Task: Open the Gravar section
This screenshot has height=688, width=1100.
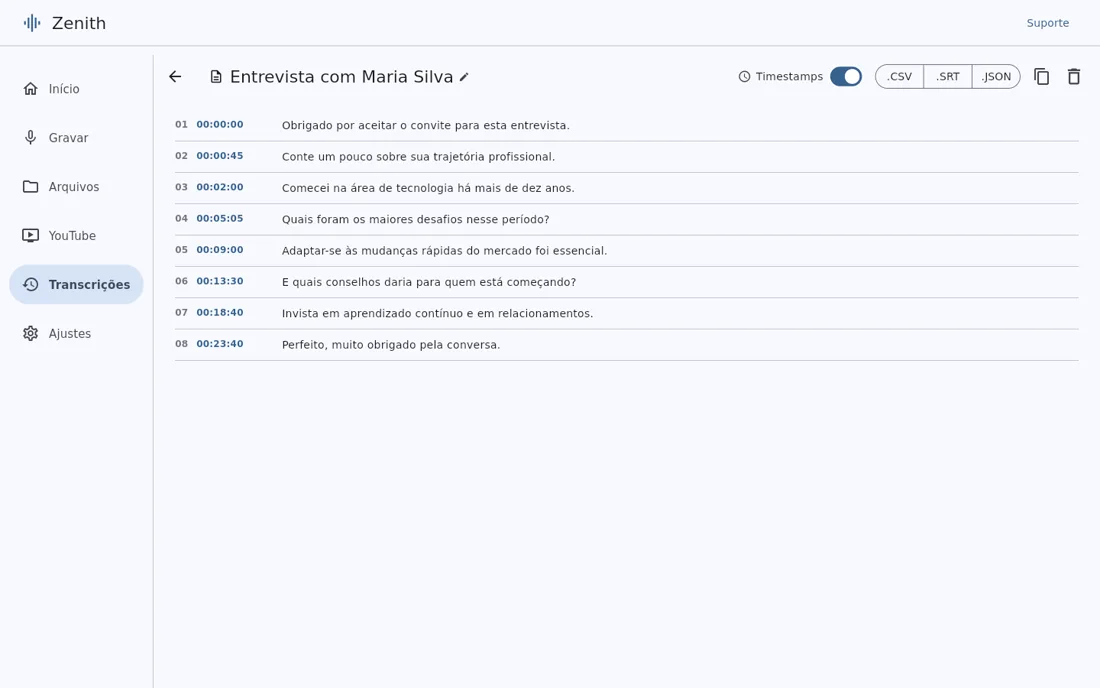Action: [76, 137]
